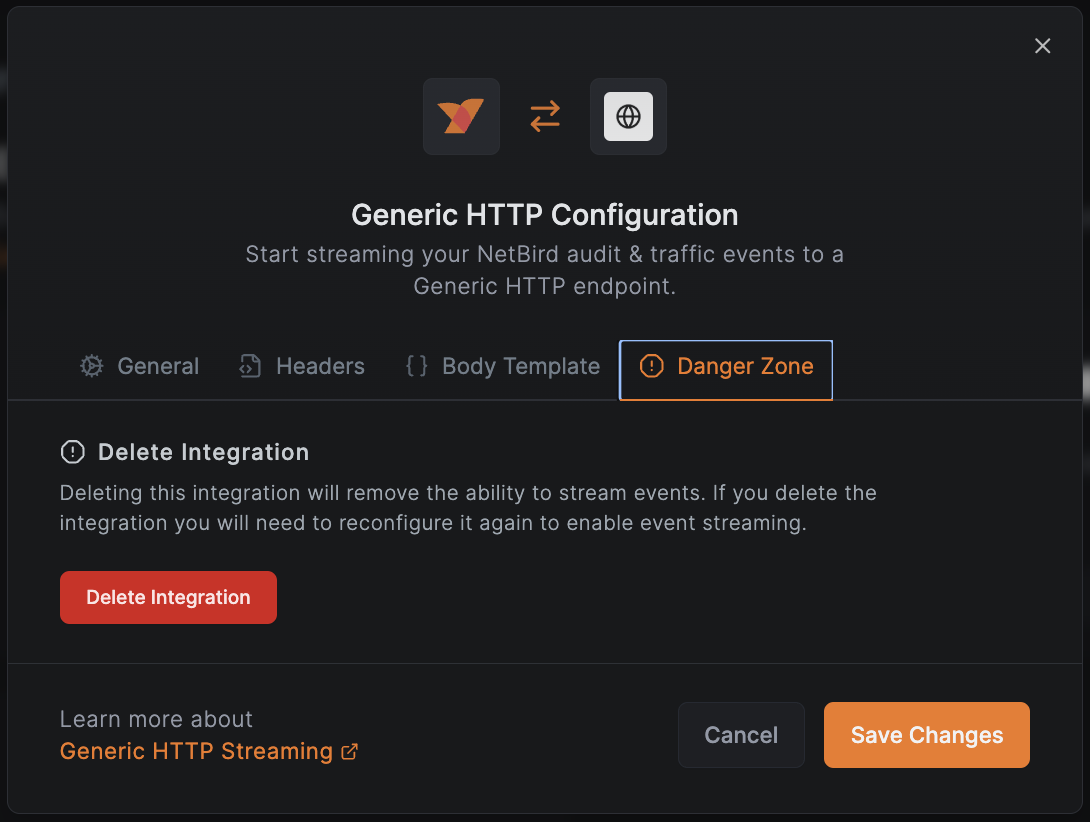
Task: Click the Delete Integration button
Action: point(168,597)
